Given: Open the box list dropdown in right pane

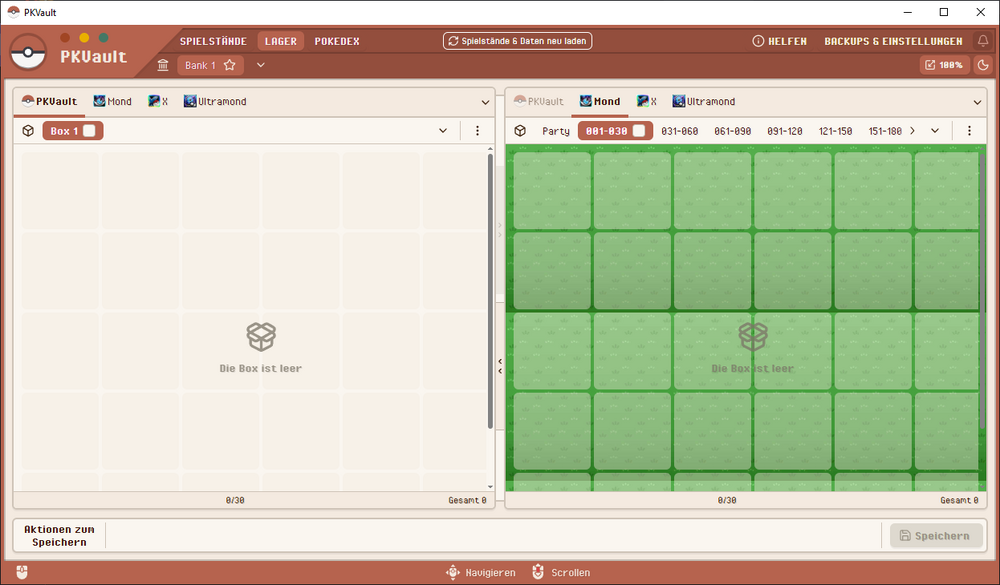Looking at the screenshot, I should tap(935, 131).
